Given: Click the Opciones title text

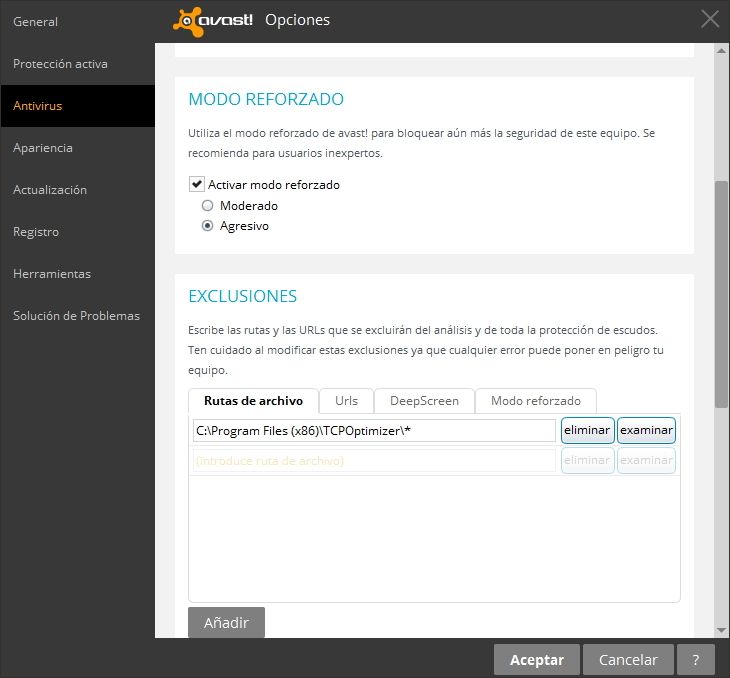Looking at the screenshot, I should point(297,20).
